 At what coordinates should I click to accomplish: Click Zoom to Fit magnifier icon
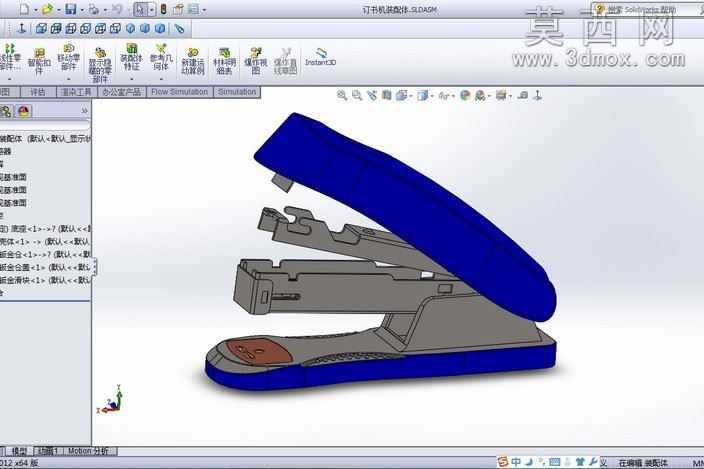[x=342, y=95]
